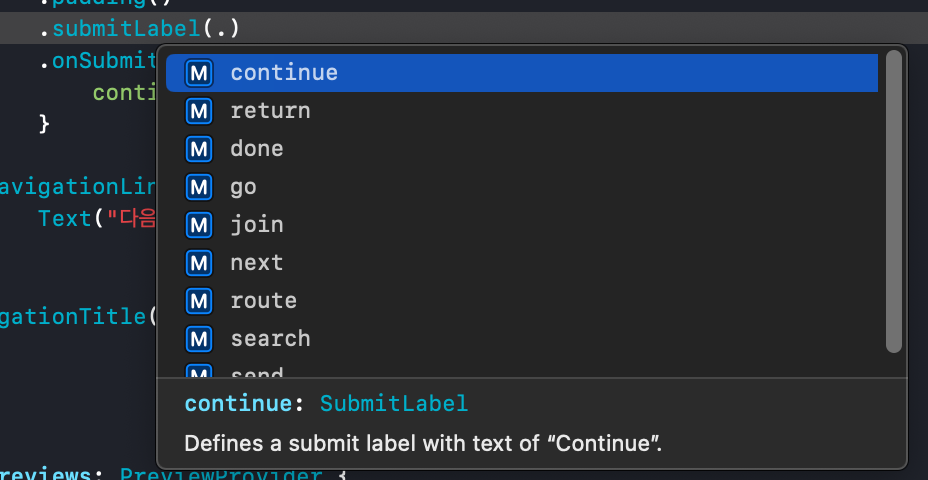The width and height of the screenshot is (928, 480).
Task: Click the M icon beside done
Action: point(199,149)
